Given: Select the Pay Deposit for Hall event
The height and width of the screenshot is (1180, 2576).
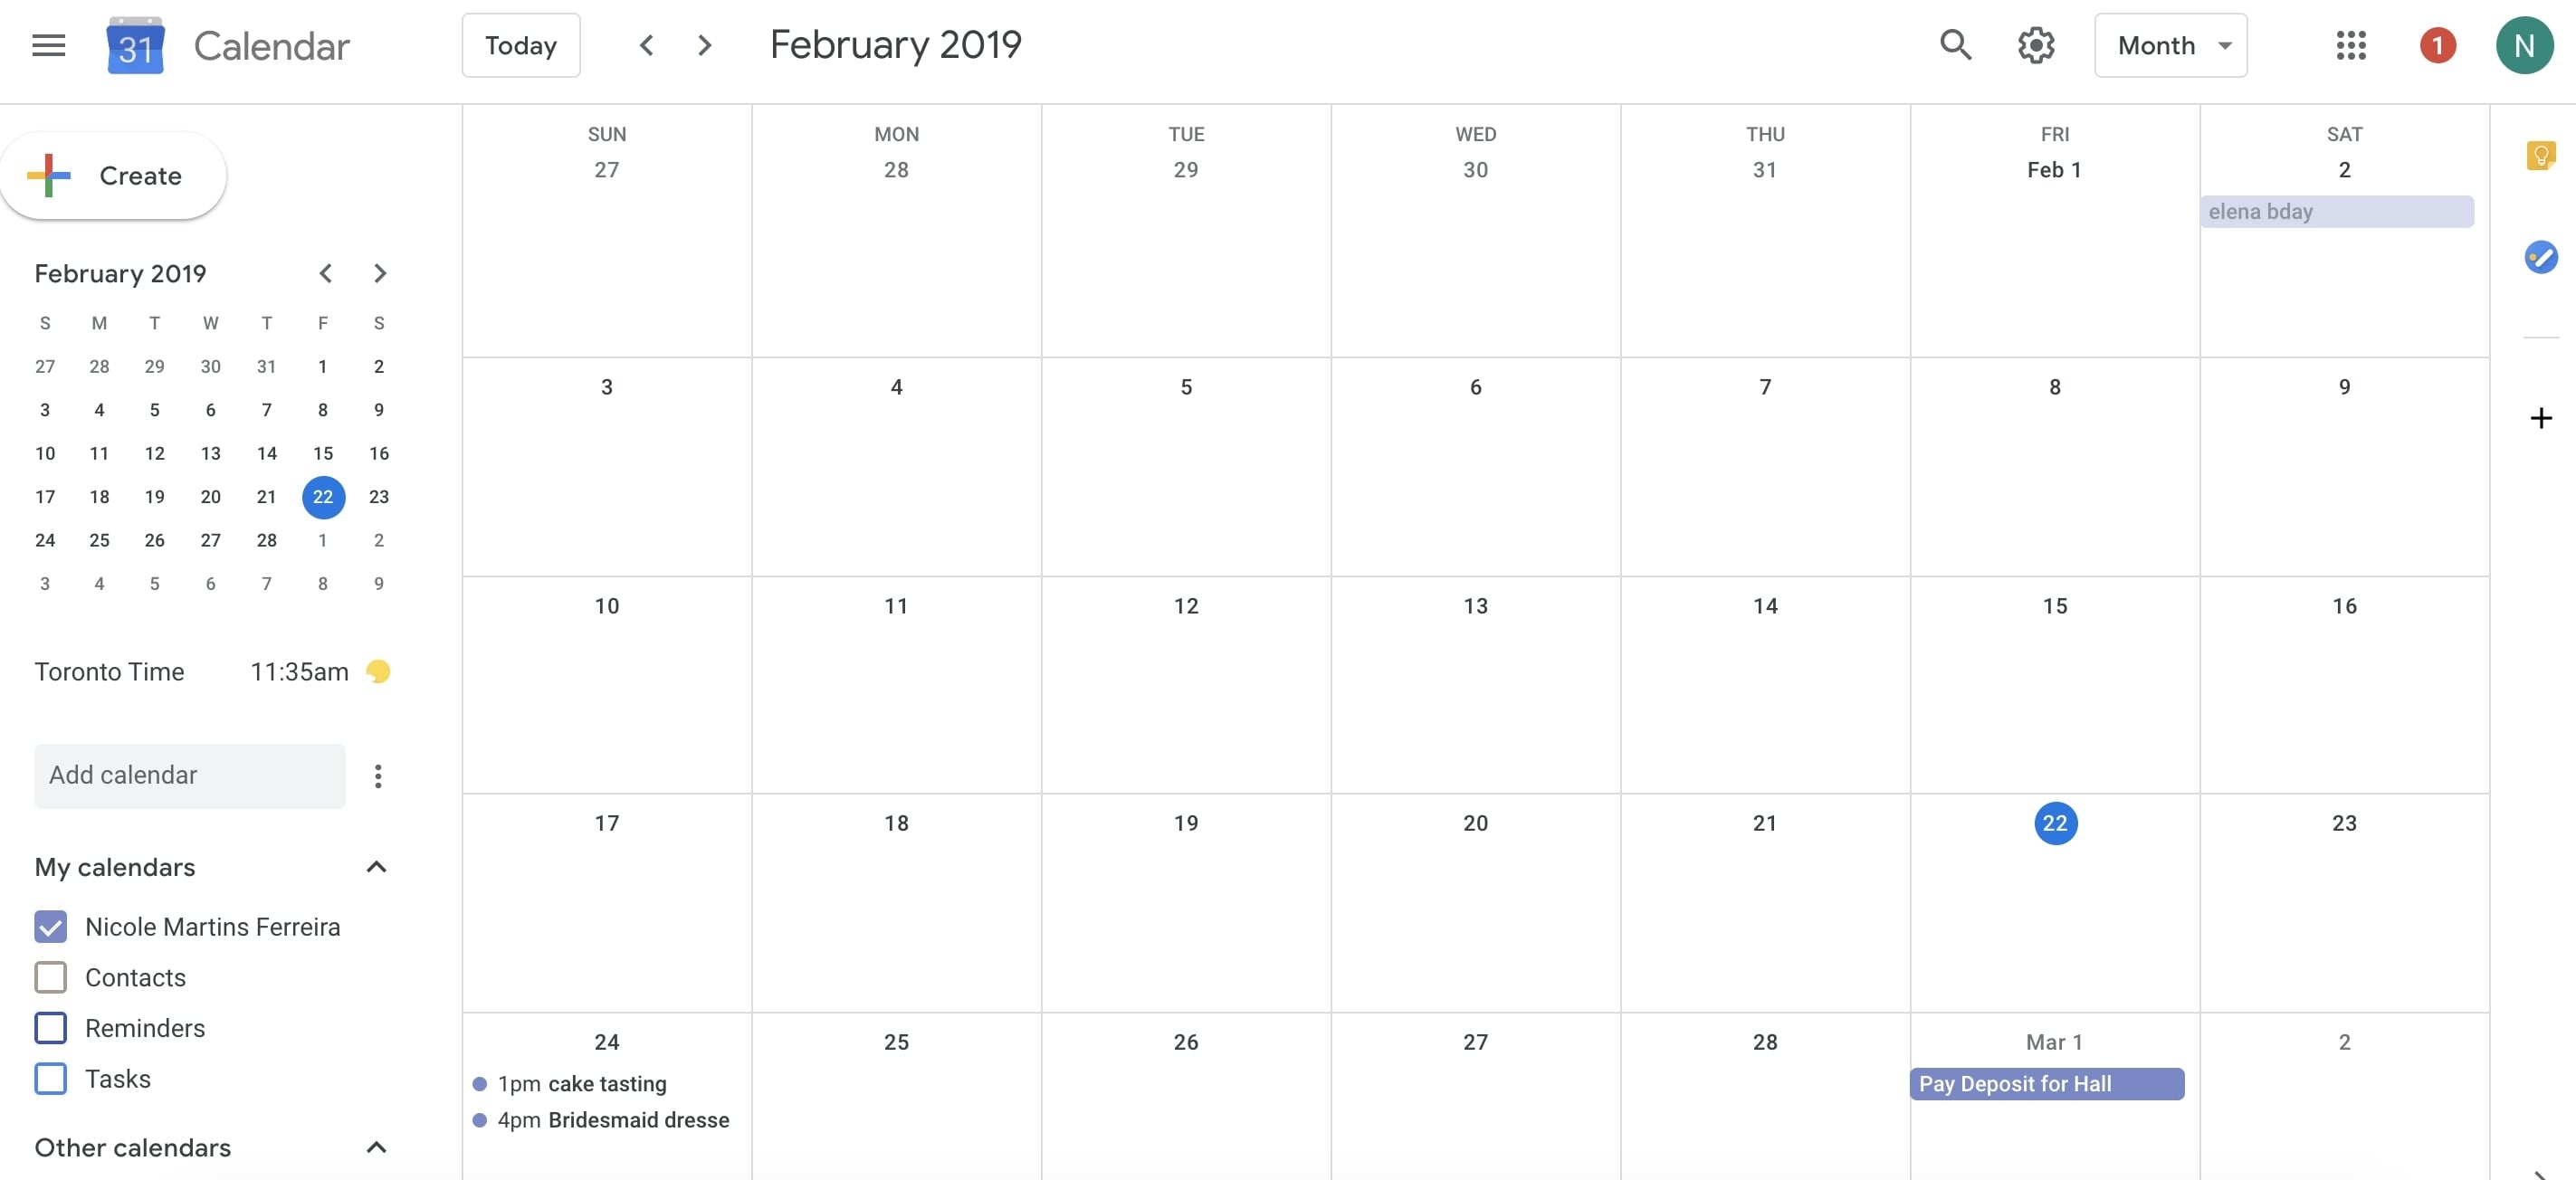Looking at the screenshot, I should [2047, 1083].
